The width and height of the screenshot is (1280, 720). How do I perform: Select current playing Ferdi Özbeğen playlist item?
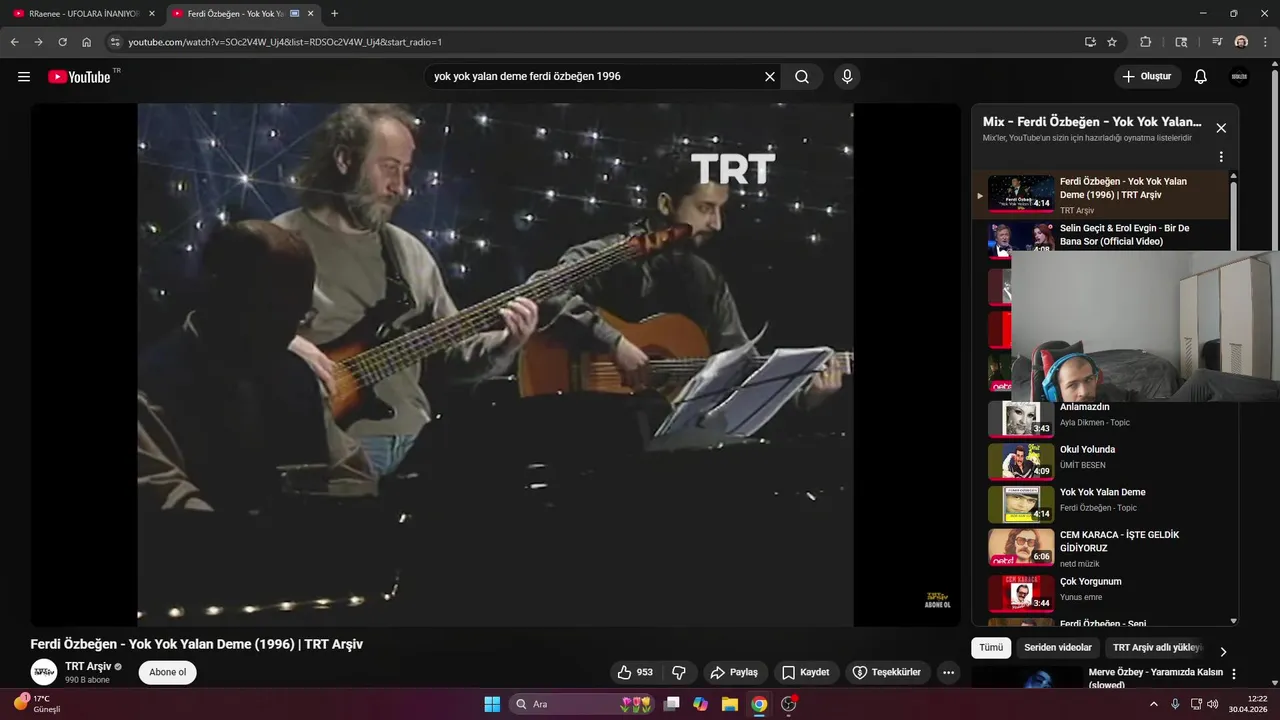pyautogui.click(x=1101, y=195)
